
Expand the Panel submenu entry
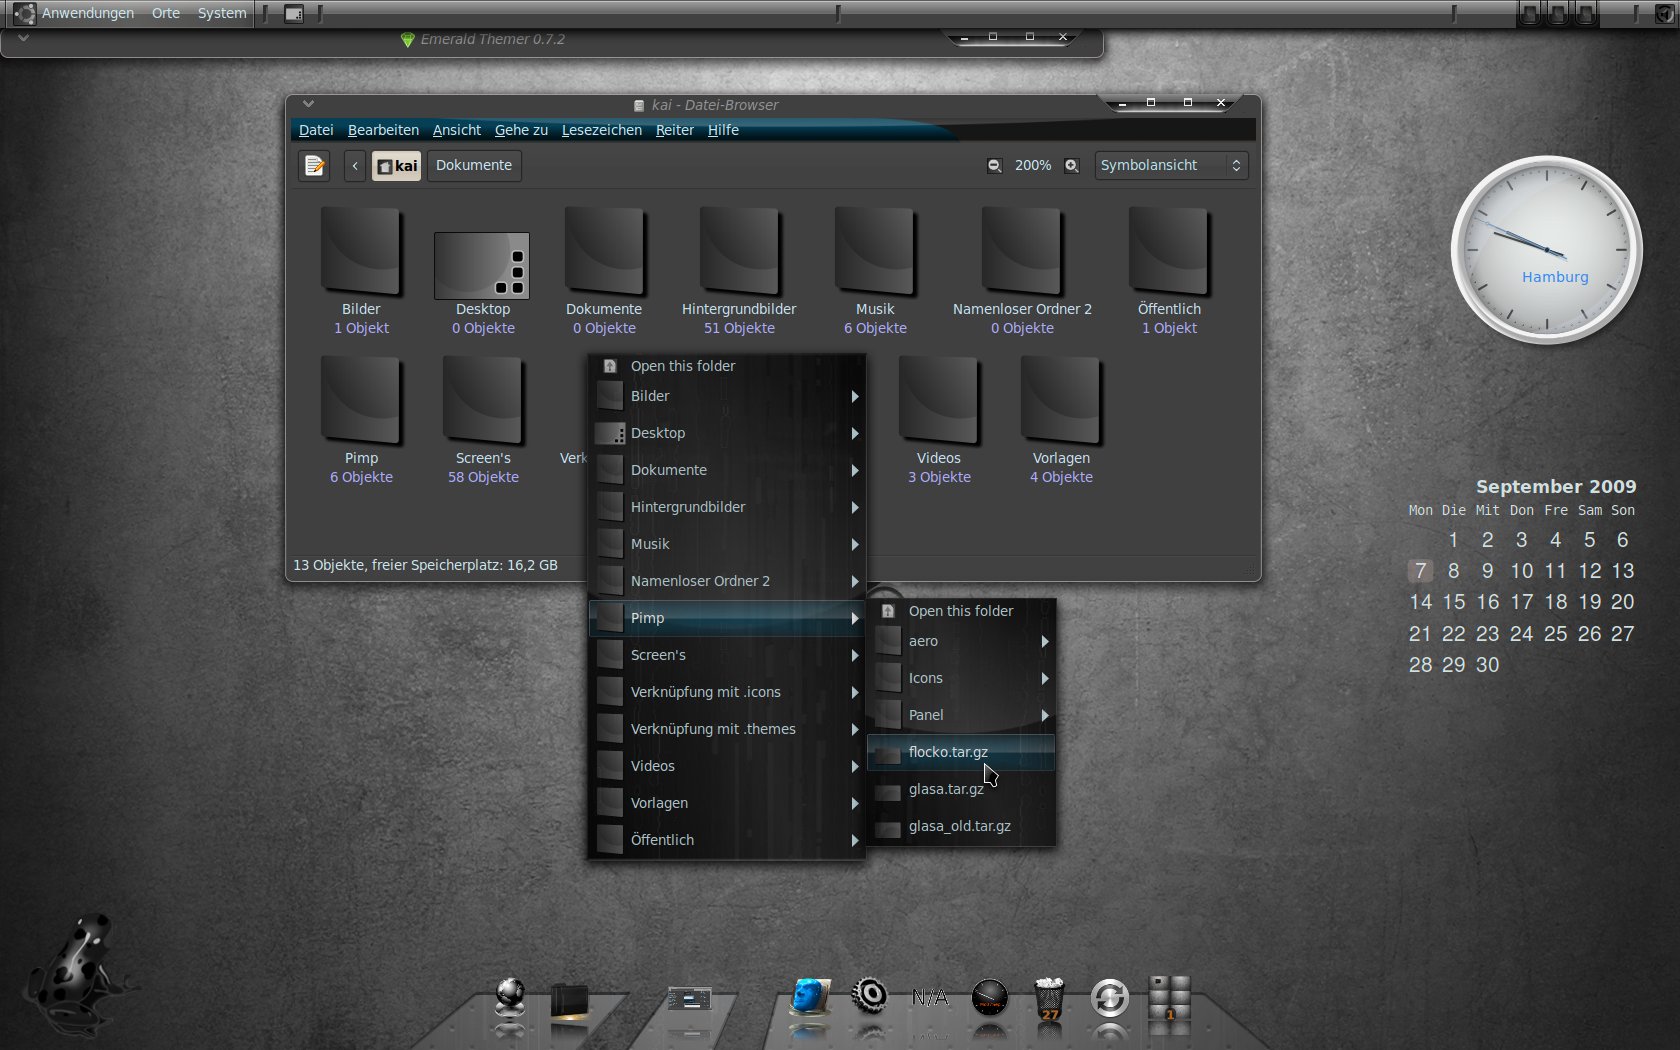tap(961, 715)
